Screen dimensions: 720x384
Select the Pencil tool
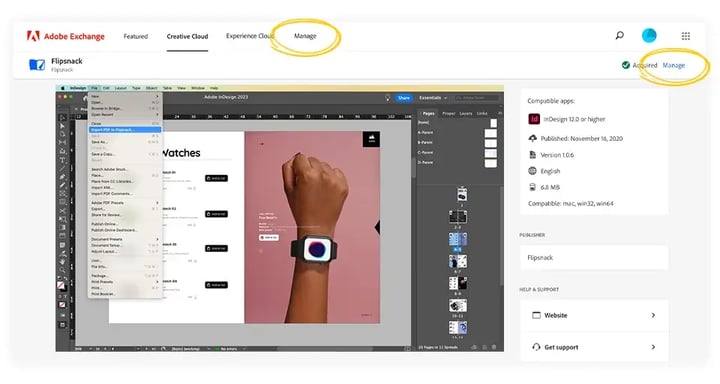pos(62,185)
